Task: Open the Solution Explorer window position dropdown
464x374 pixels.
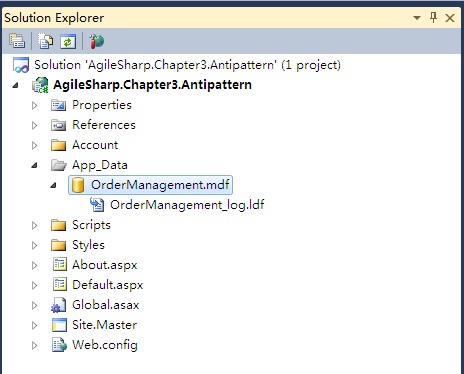Action: 417,18
